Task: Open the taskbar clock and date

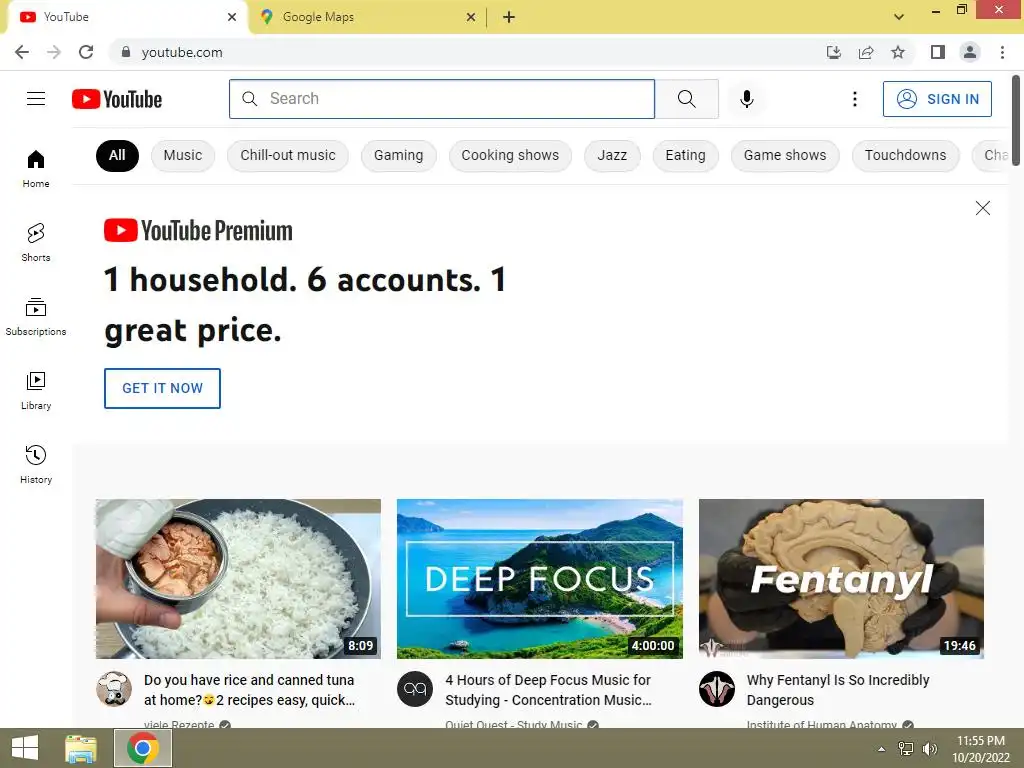Action: tap(980, 749)
